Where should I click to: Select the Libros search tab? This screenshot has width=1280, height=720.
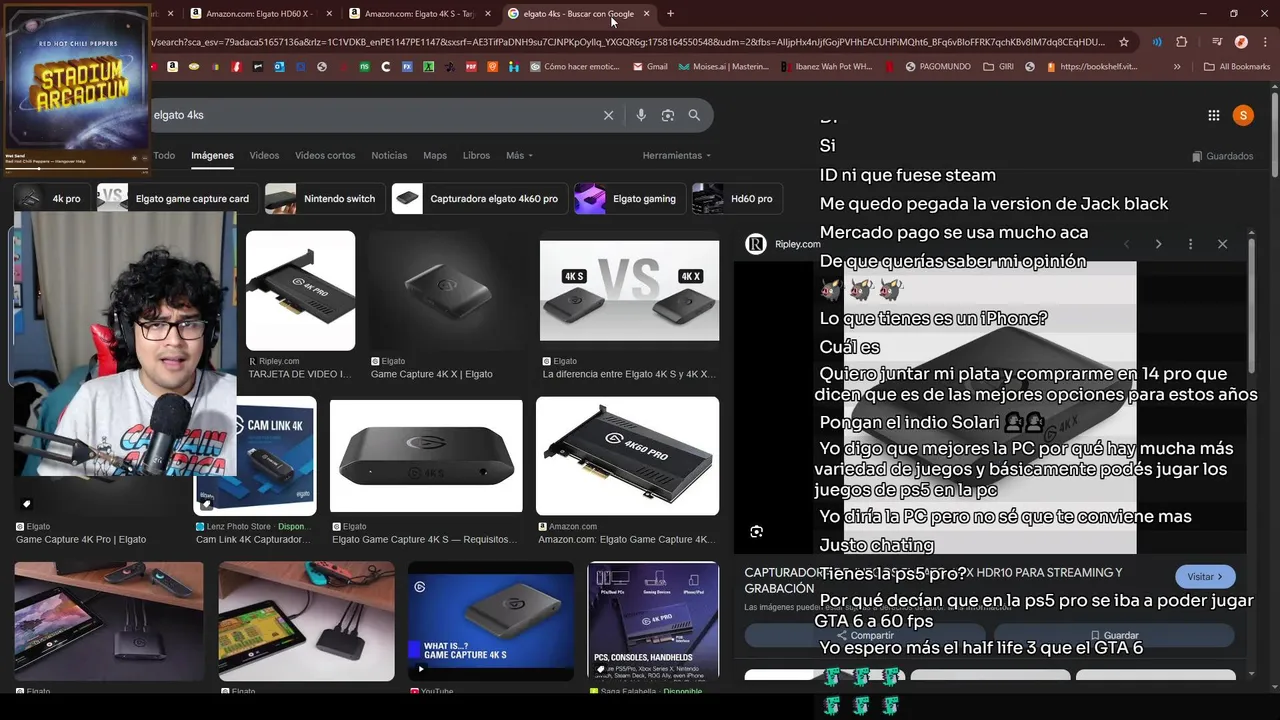pos(476,155)
